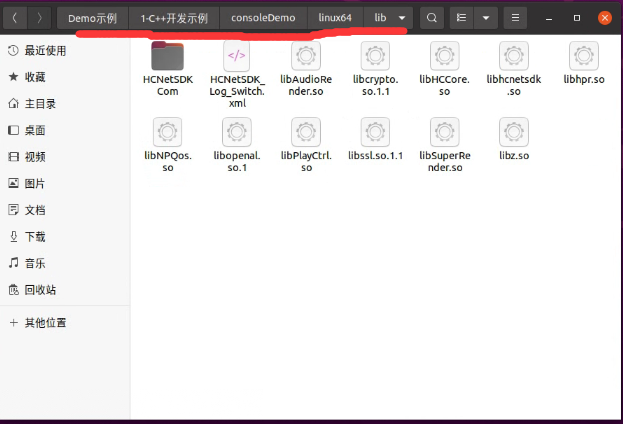Select libz.so file icon
This screenshot has height=424, width=623.
514,132
